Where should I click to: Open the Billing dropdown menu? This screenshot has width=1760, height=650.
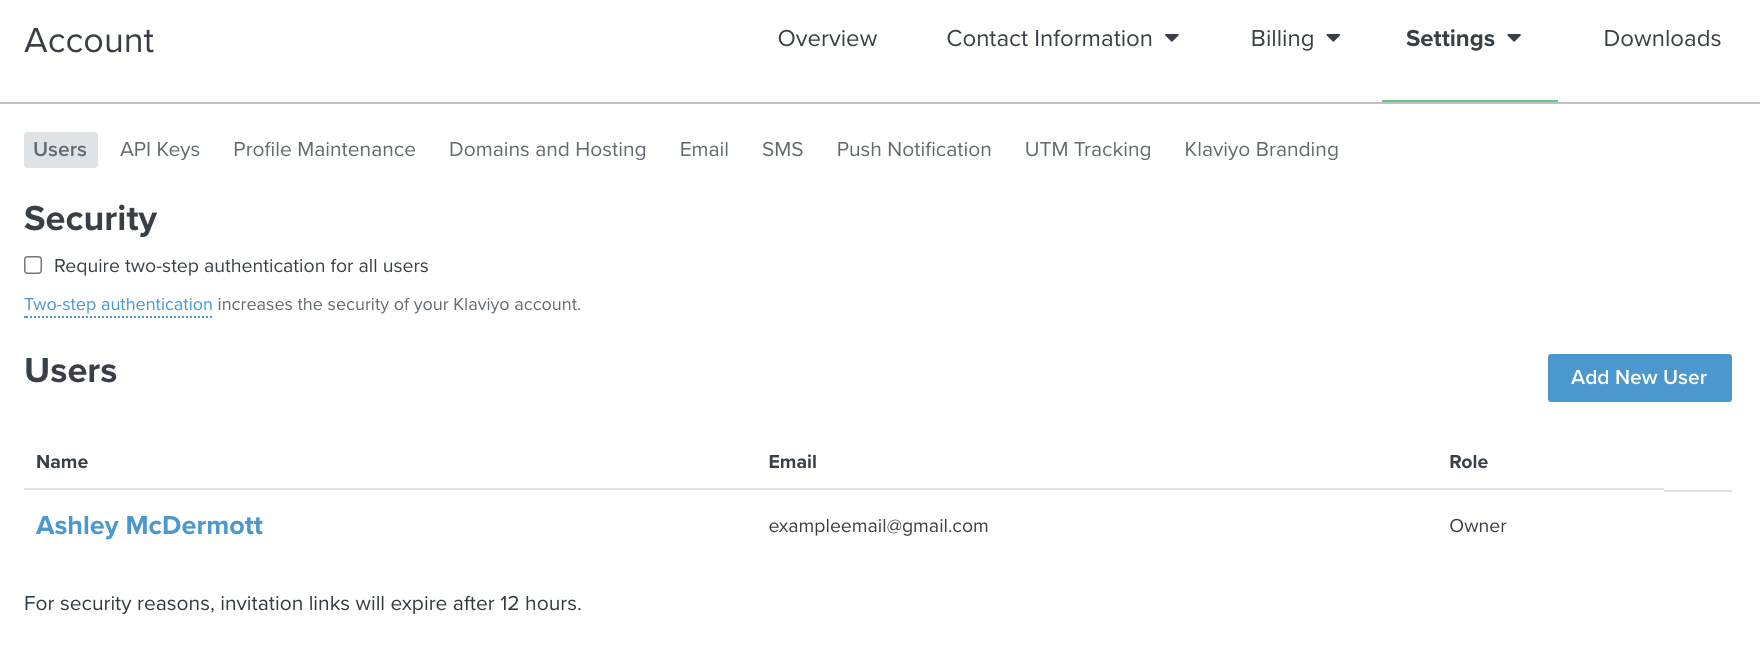(x=1295, y=38)
